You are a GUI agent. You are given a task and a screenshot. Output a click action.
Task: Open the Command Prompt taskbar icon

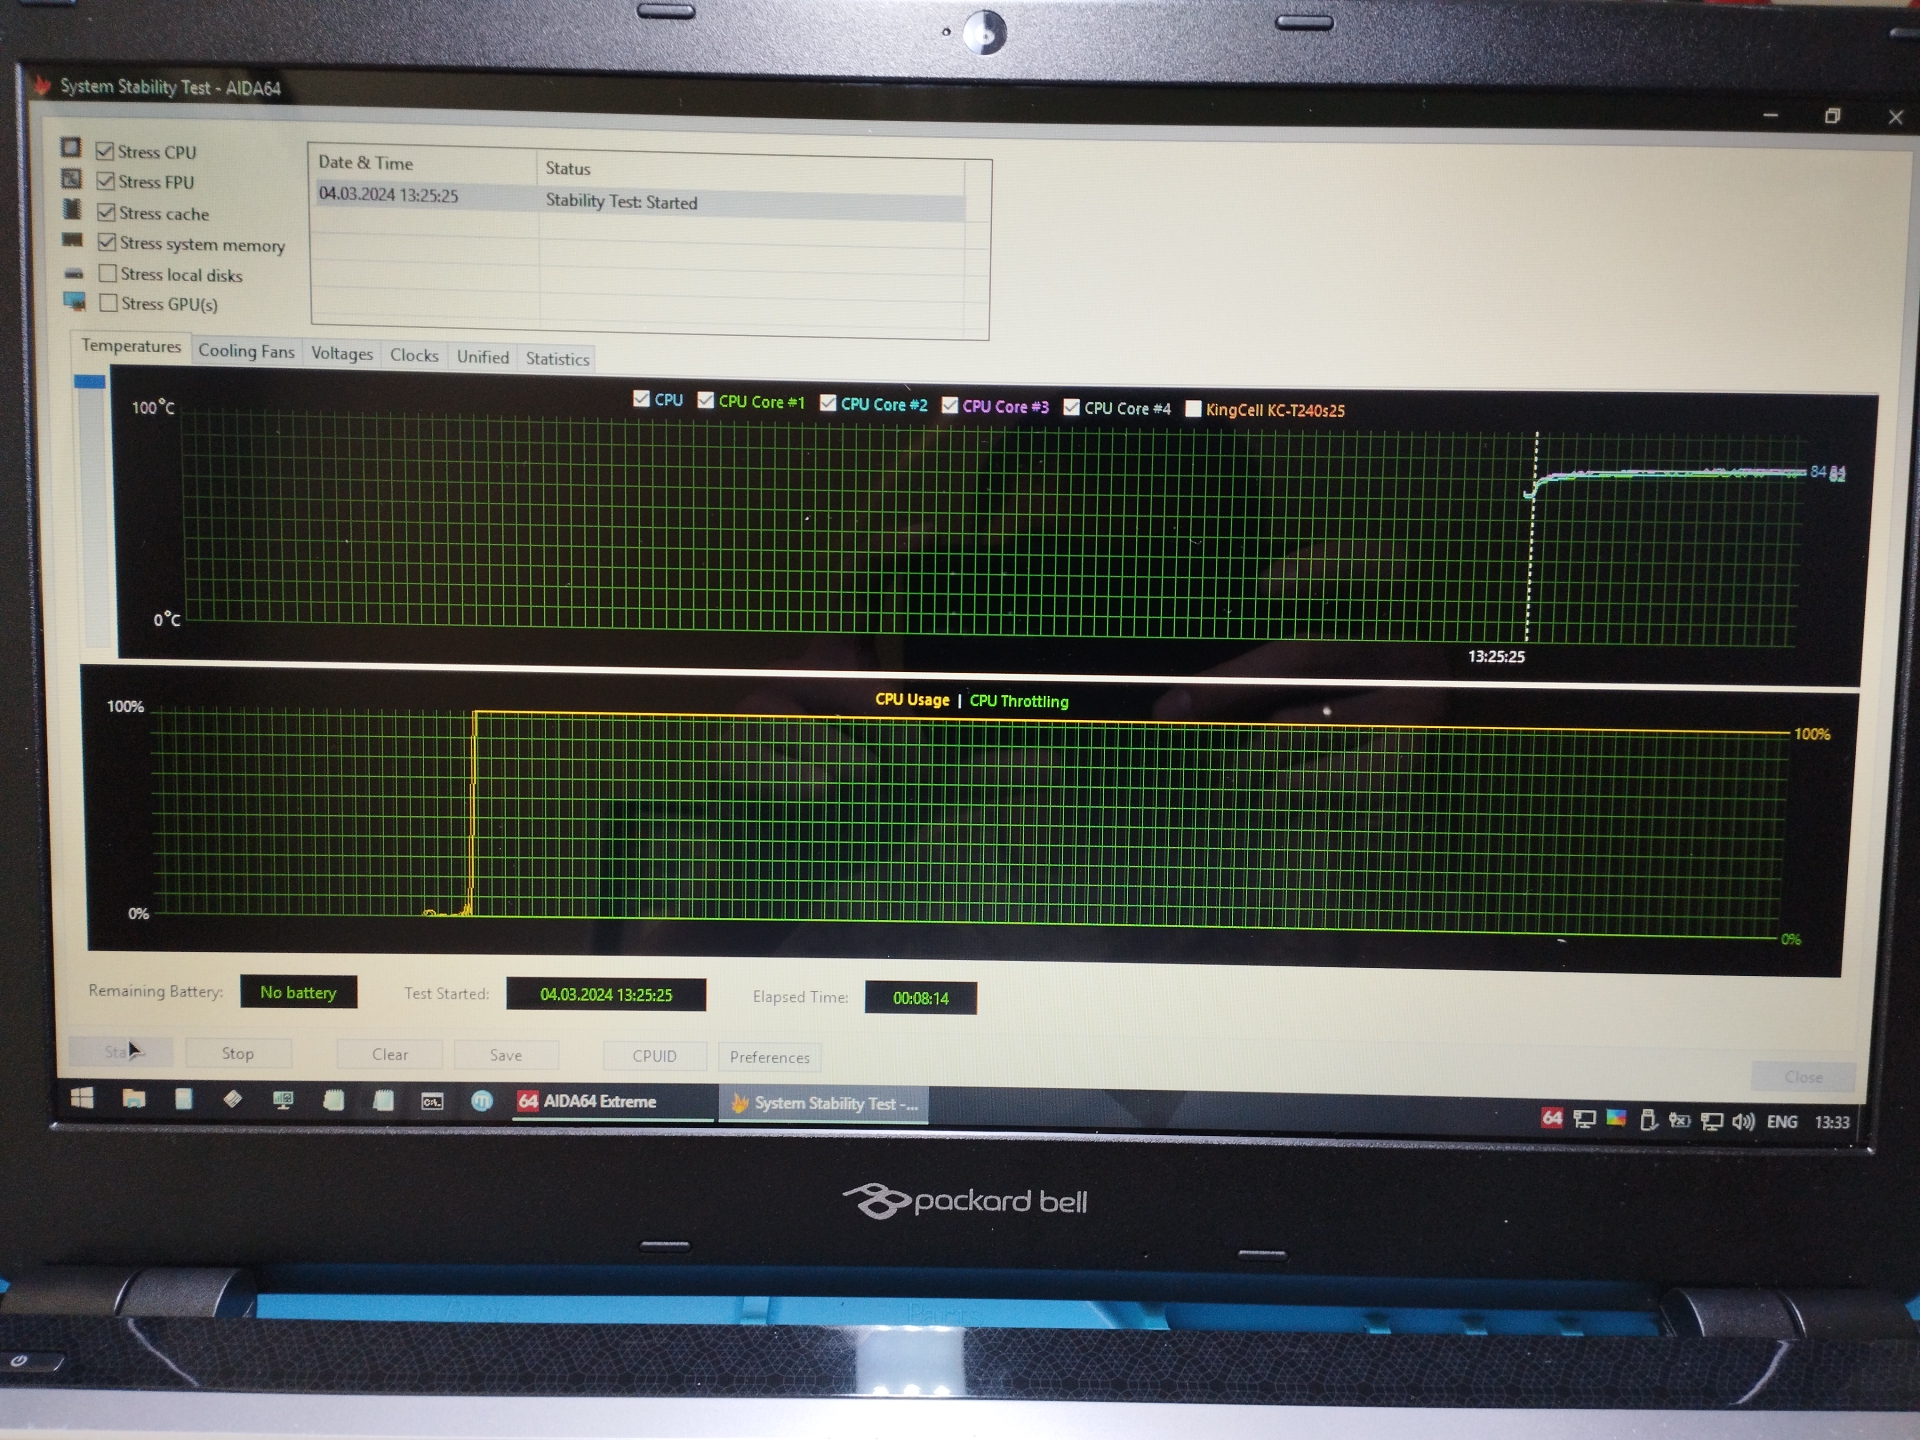point(432,1101)
